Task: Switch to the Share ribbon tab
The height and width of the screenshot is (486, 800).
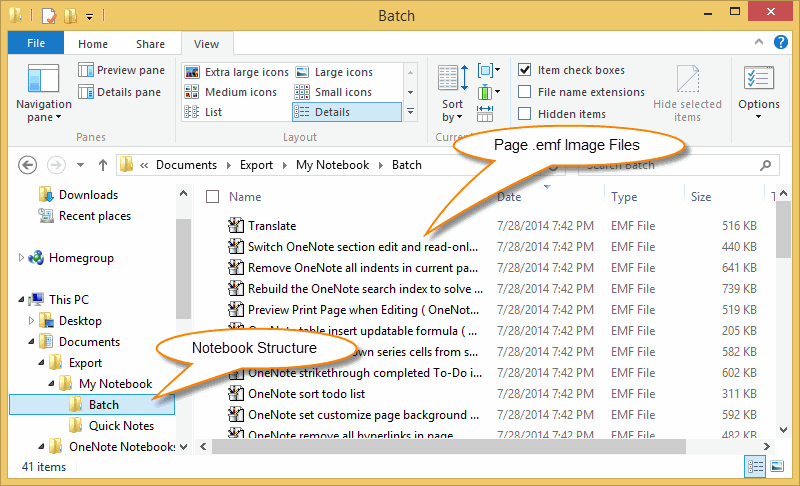Action: (151, 44)
